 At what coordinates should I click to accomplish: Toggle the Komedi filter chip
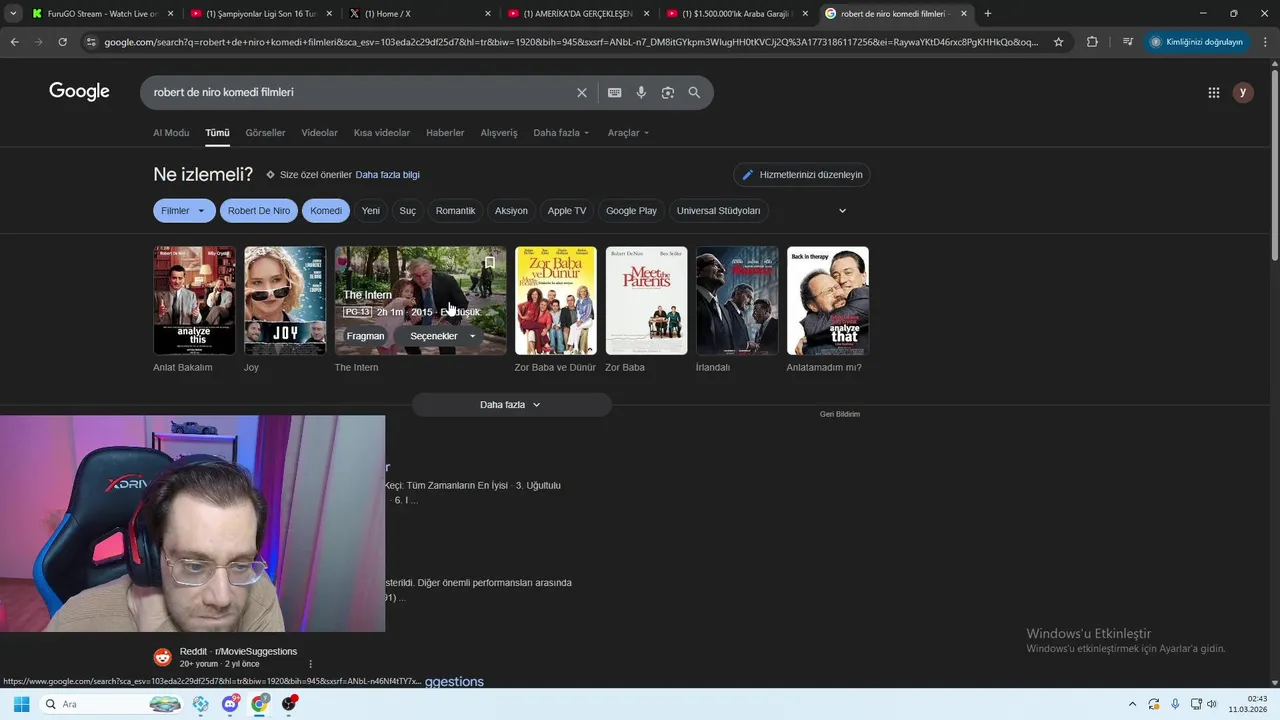point(326,211)
